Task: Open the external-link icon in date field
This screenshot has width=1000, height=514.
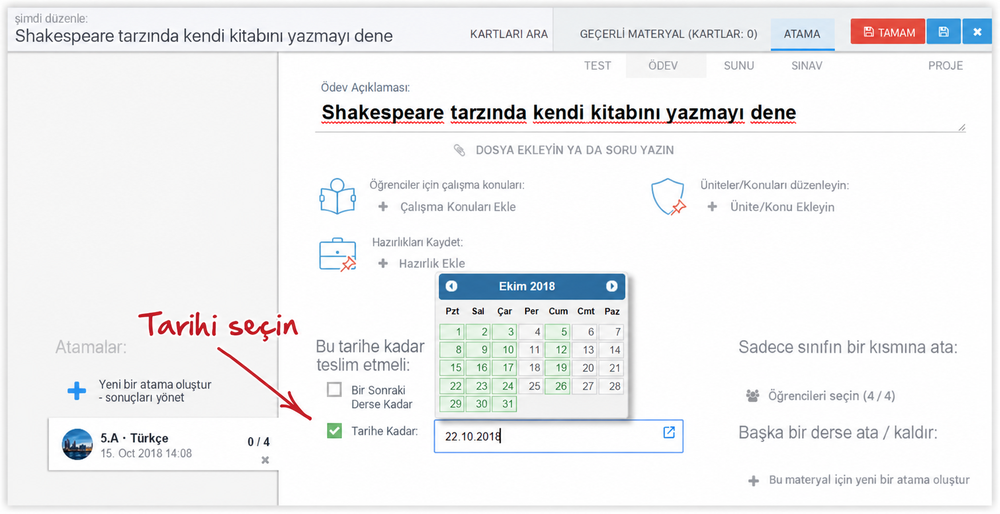Action: coord(669,432)
